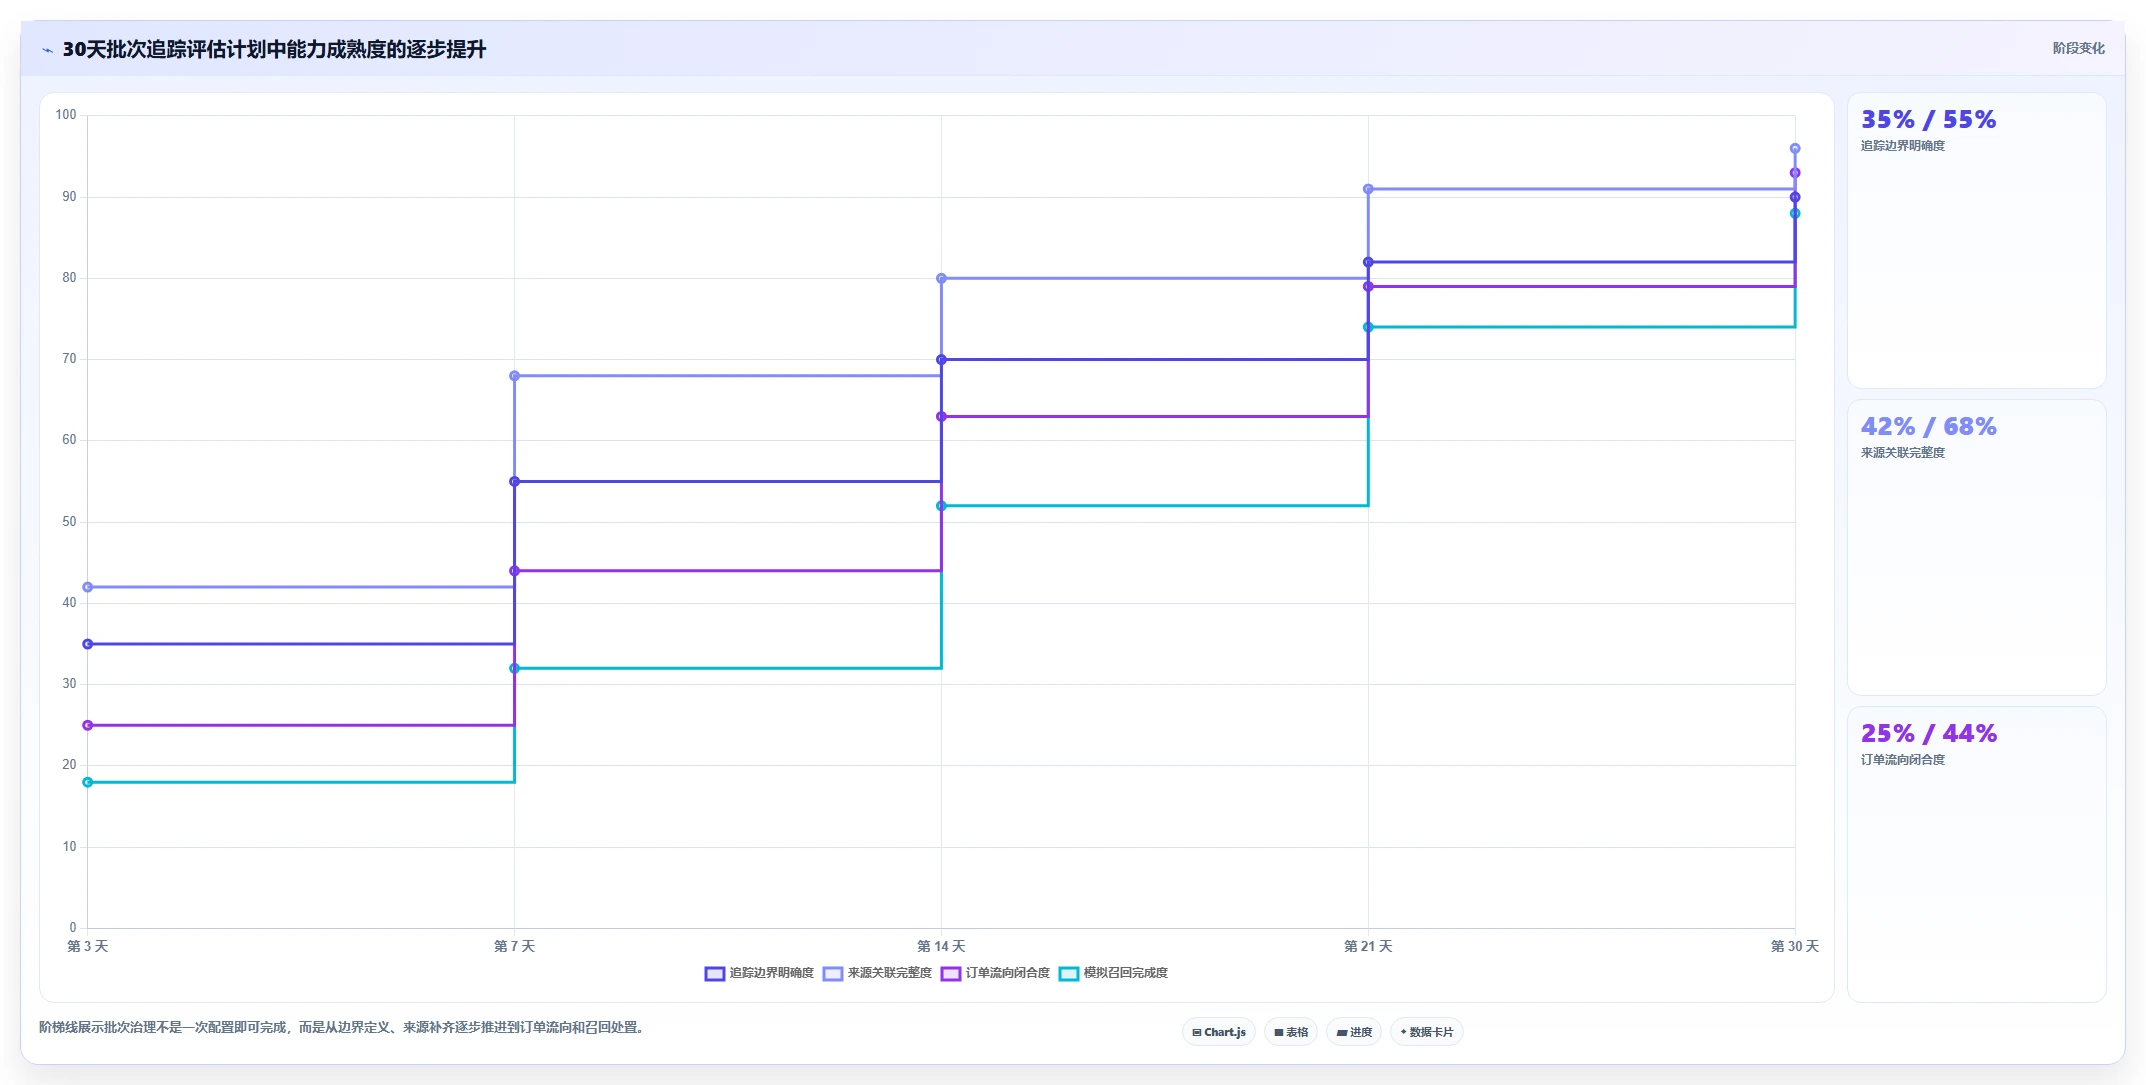Click the 模拟召回完成度 point at day 14 (52)
The height and width of the screenshot is (1085, 2146).
pyautogui.click(x=941, y=506)
